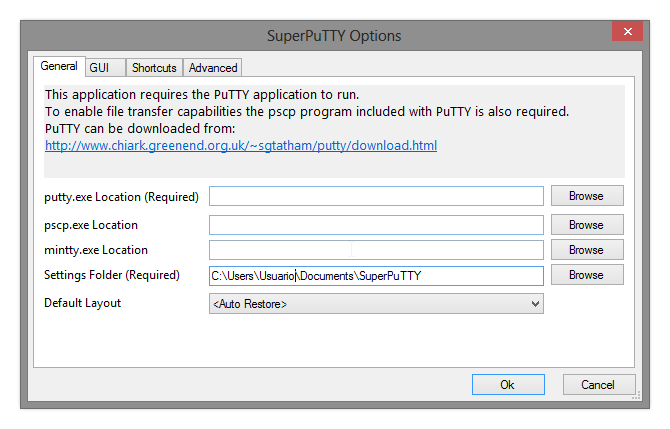Click the 'Default Layout' label

tap(82, 303)
